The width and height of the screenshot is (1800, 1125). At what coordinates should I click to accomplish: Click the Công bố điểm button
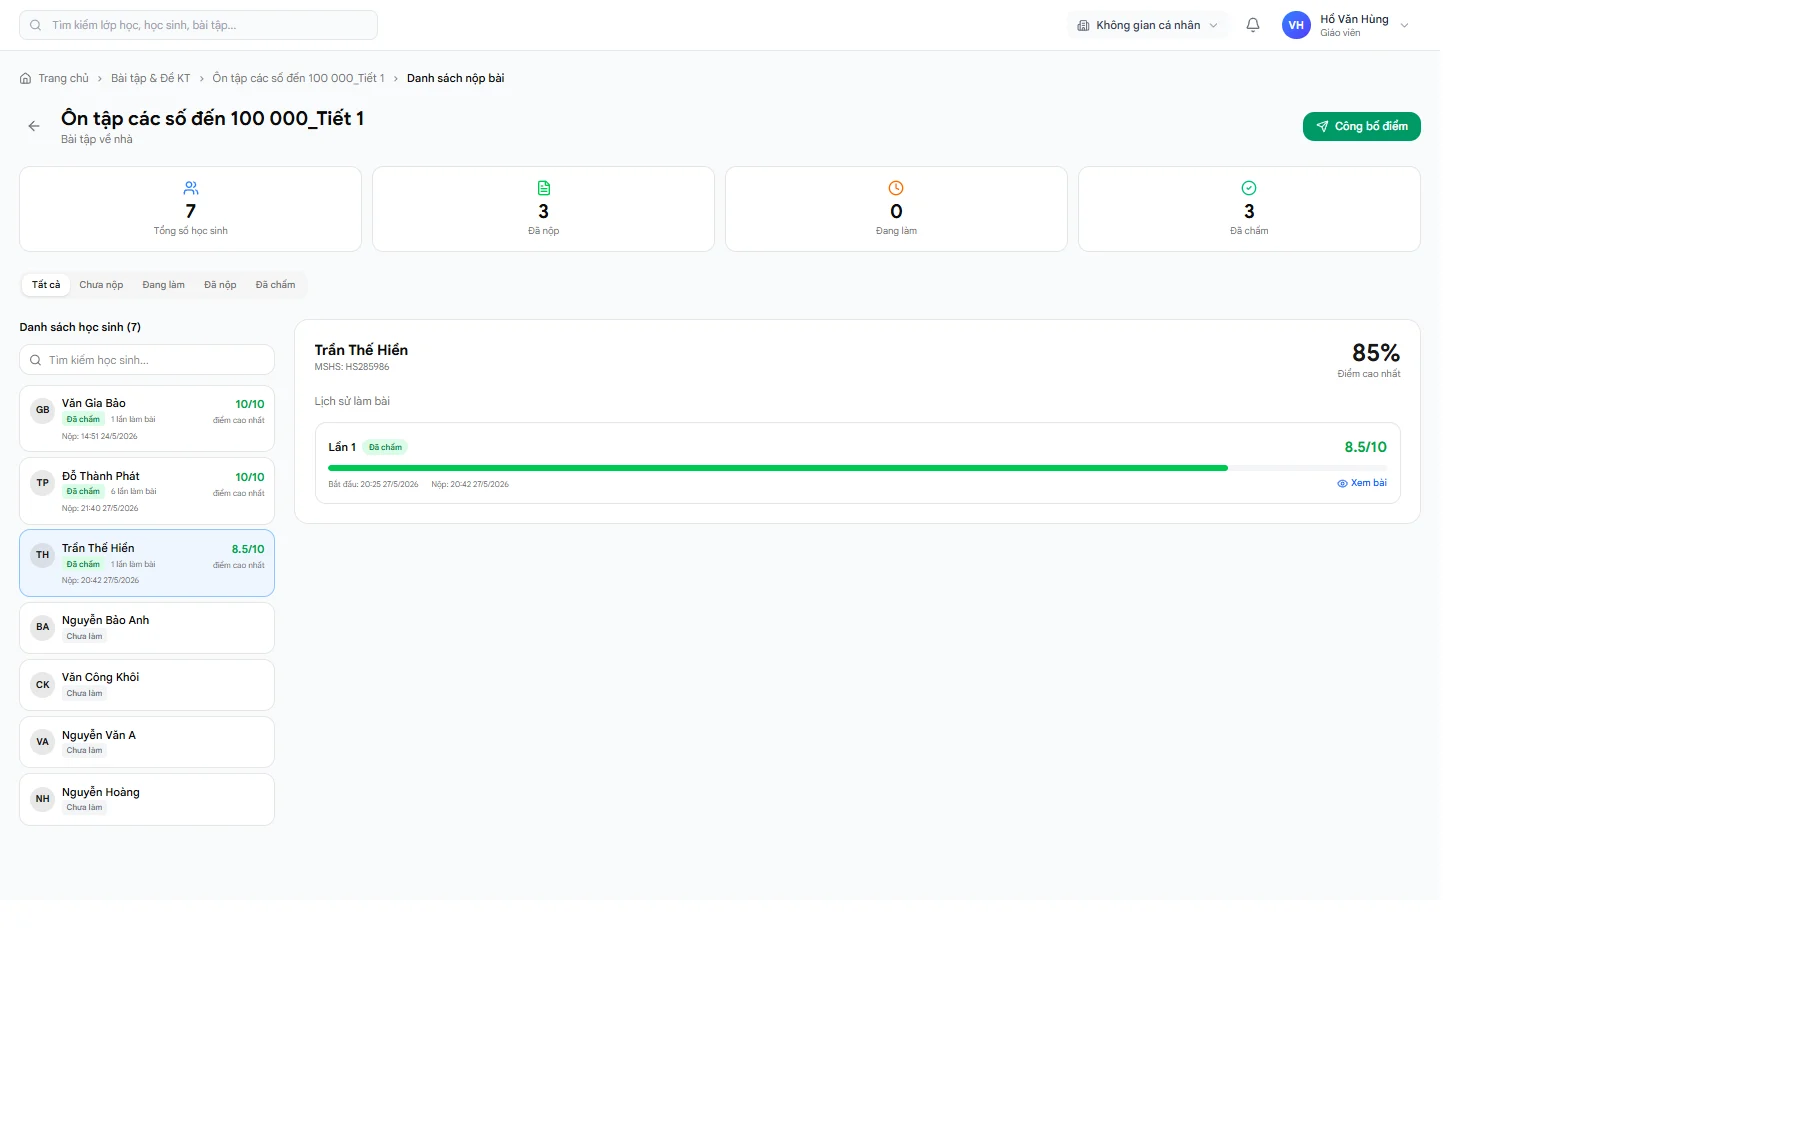[1361, 126]
